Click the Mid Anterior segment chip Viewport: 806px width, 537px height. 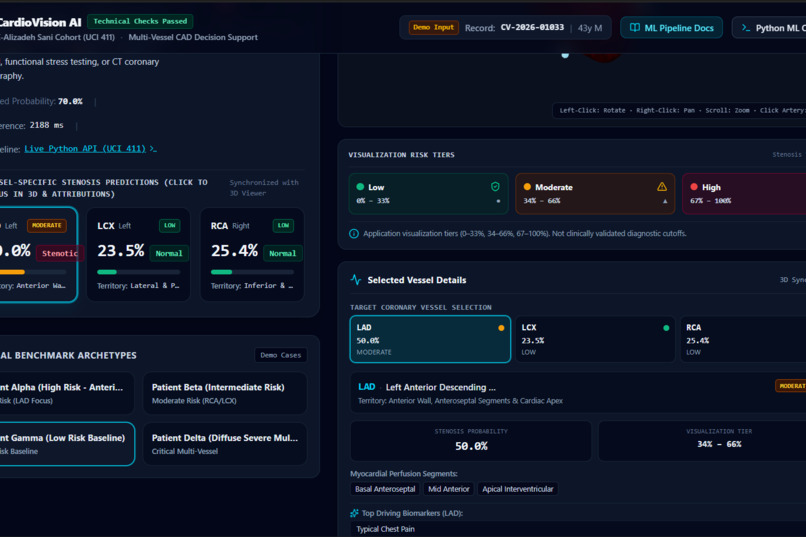click(449, 489)
